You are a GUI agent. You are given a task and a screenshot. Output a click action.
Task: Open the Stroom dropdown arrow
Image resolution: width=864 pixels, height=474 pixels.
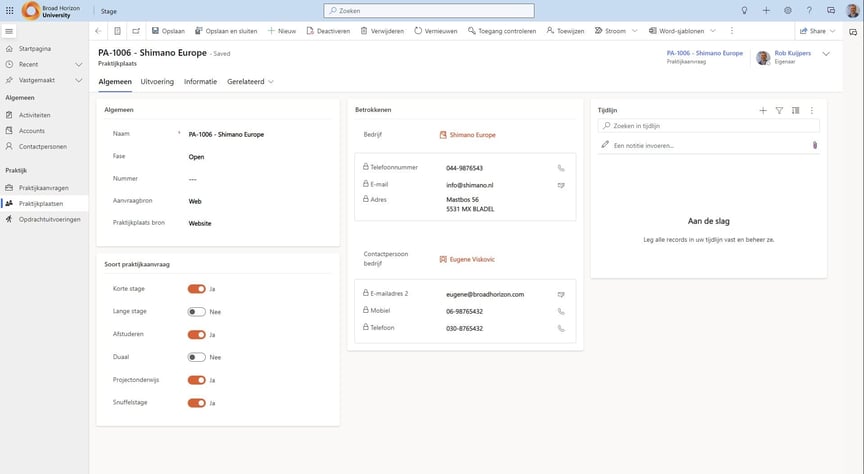tap(635, 31)
